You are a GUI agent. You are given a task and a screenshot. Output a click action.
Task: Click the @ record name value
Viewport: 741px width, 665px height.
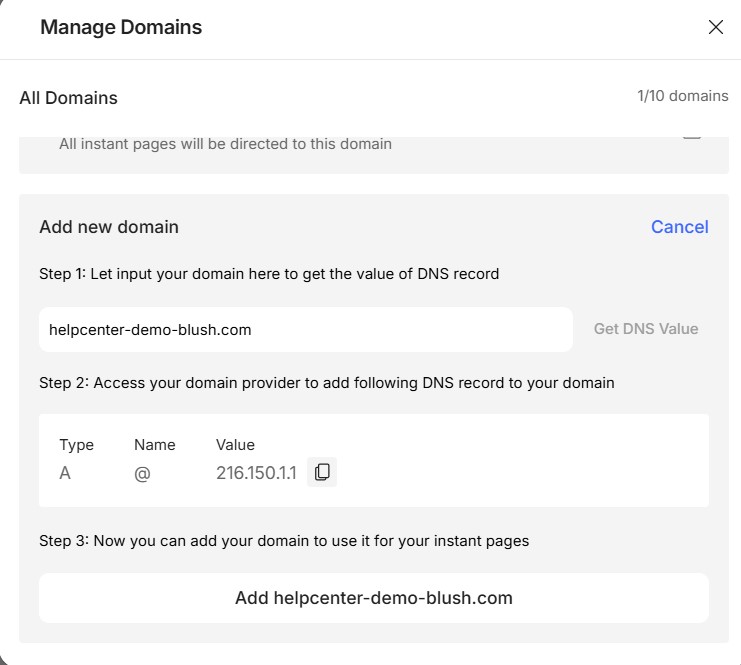(x=142, y=473)
